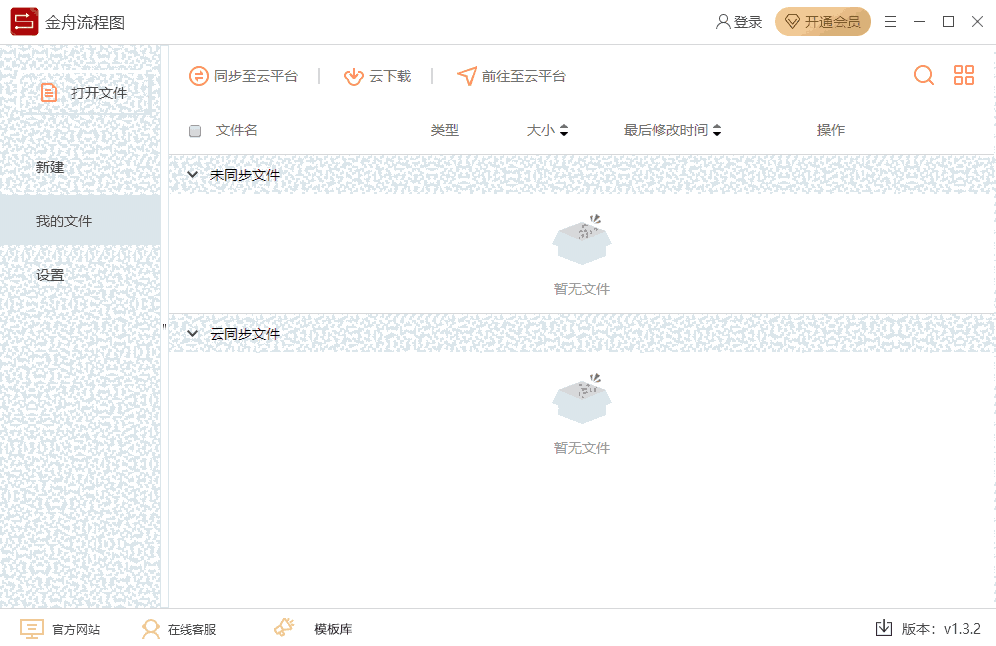This screenshot has height=646, width=996.
Task: Switch to grid view layout
Action: [x=963, y=75]
